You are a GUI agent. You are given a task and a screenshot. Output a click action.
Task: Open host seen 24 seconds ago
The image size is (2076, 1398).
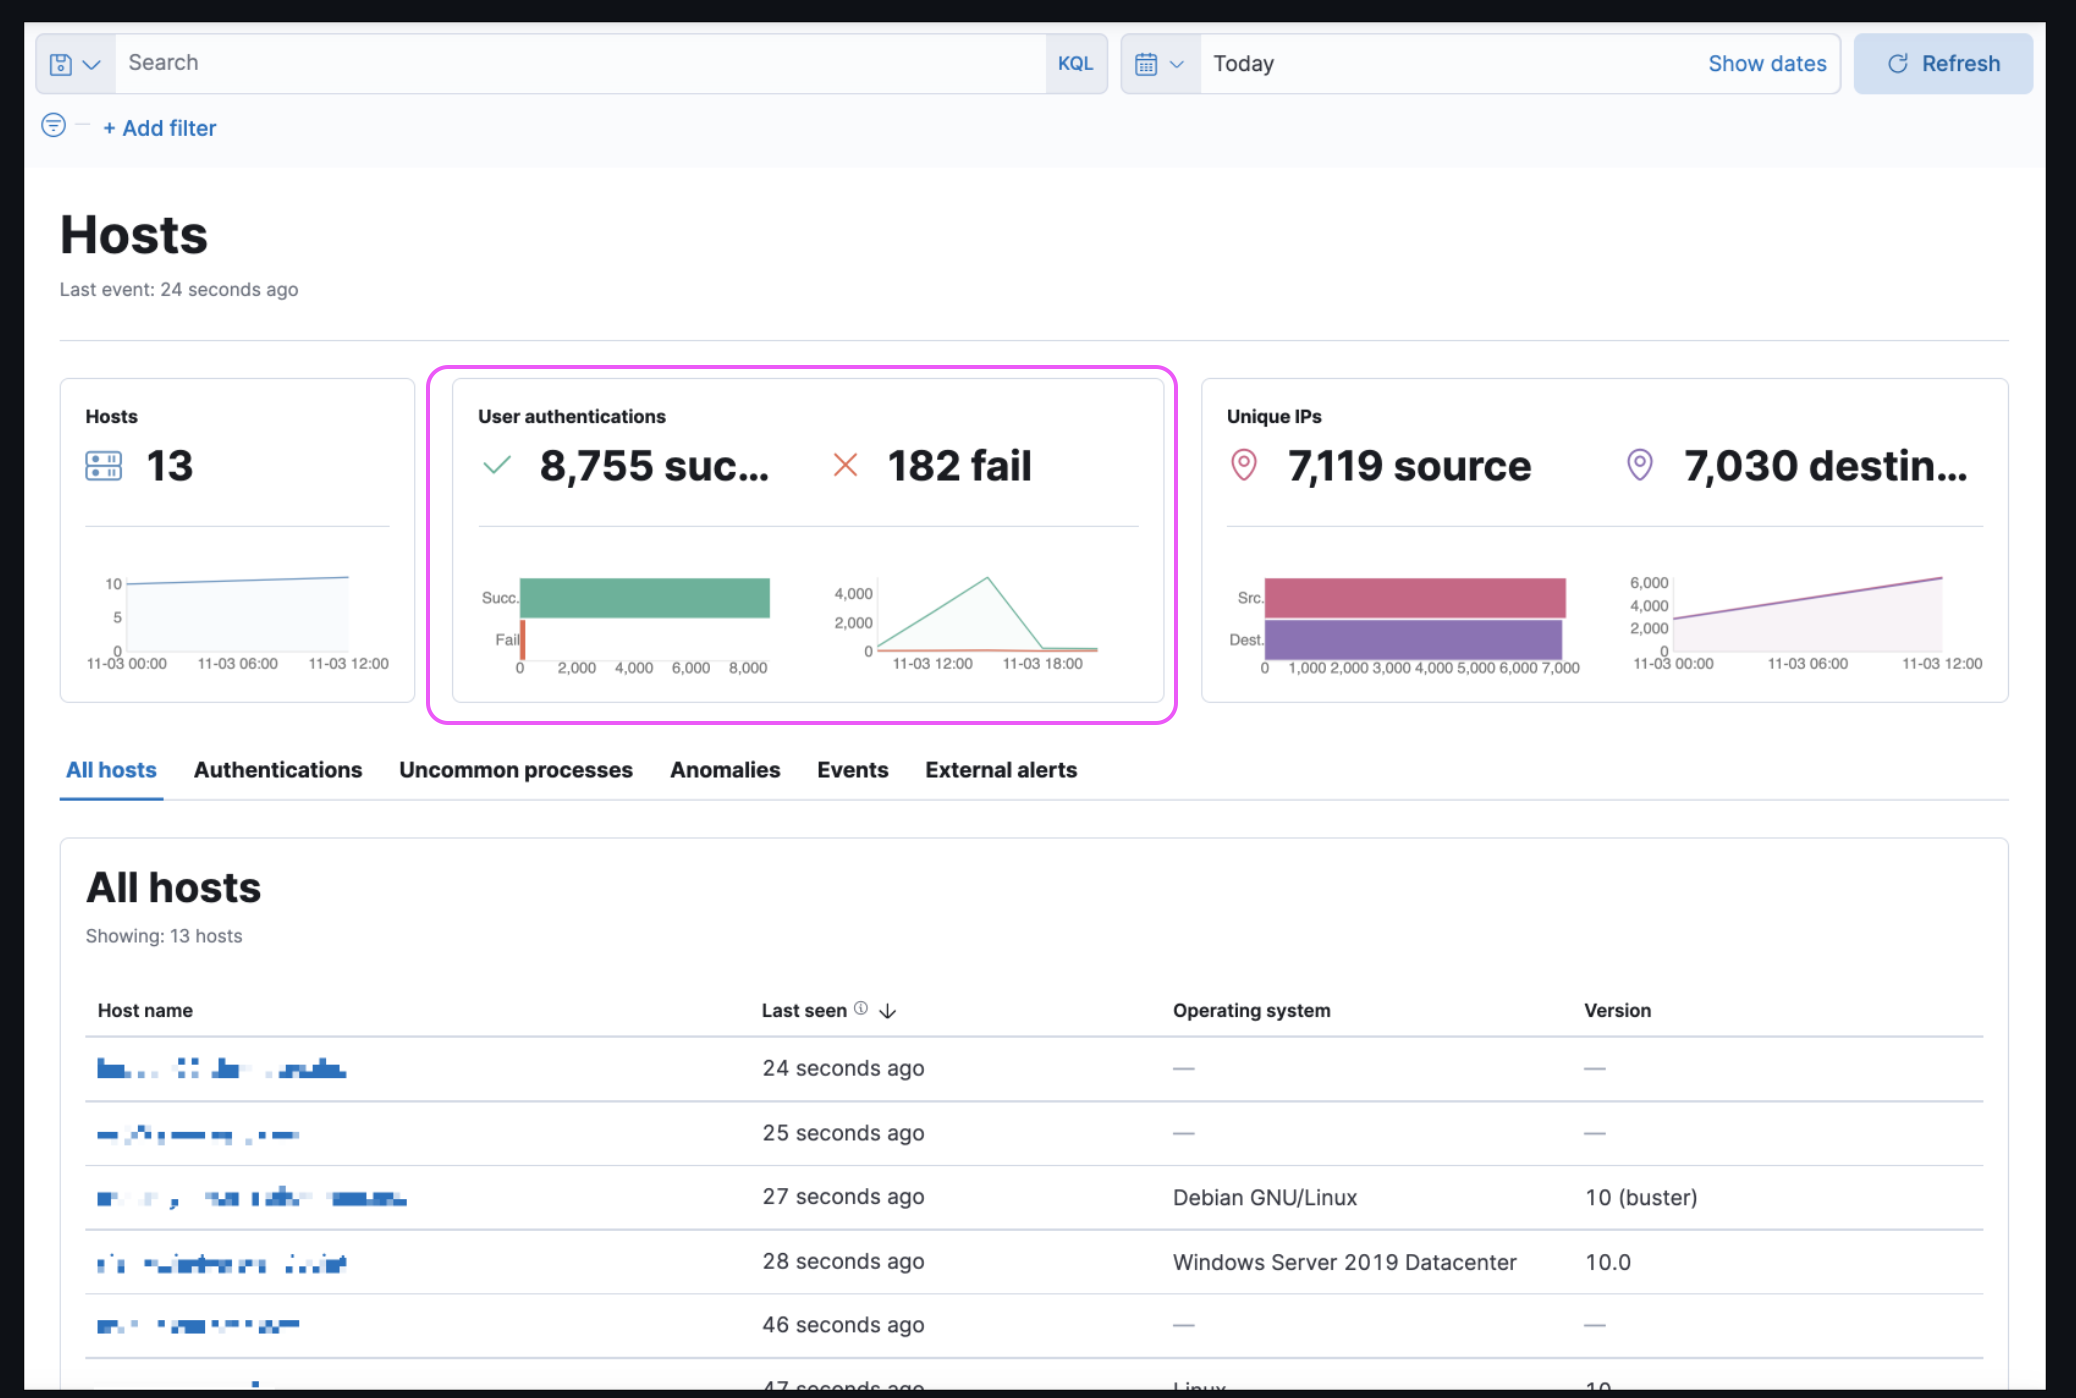(x=222, y=1069)
